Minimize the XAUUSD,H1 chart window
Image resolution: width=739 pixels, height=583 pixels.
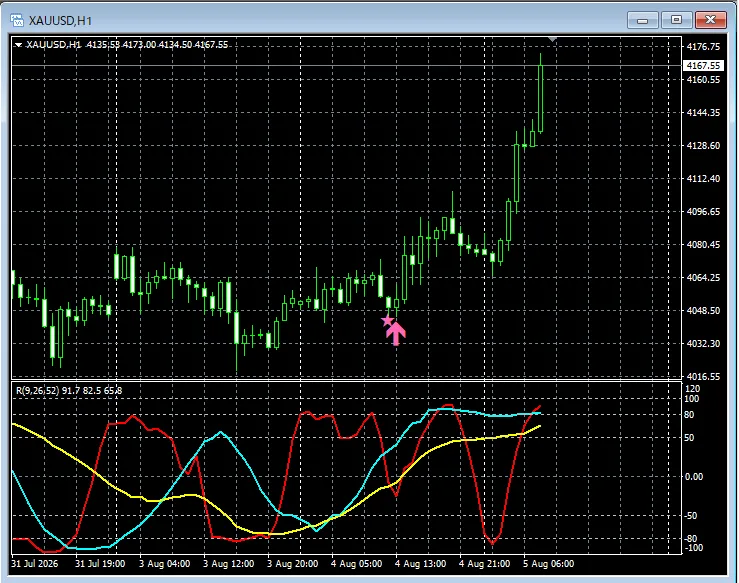tap(642, 20)
